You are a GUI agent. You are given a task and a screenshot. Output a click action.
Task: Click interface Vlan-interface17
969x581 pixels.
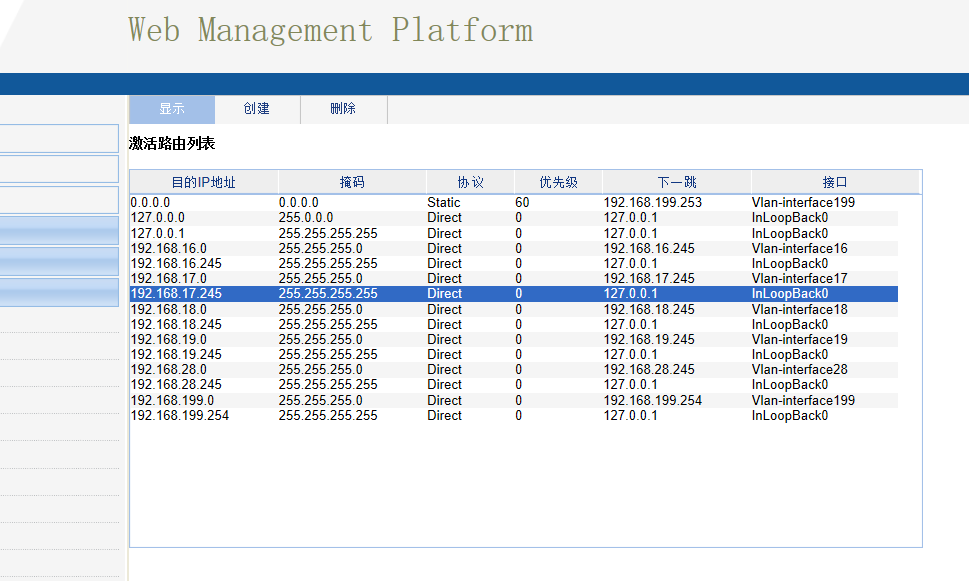800,279
